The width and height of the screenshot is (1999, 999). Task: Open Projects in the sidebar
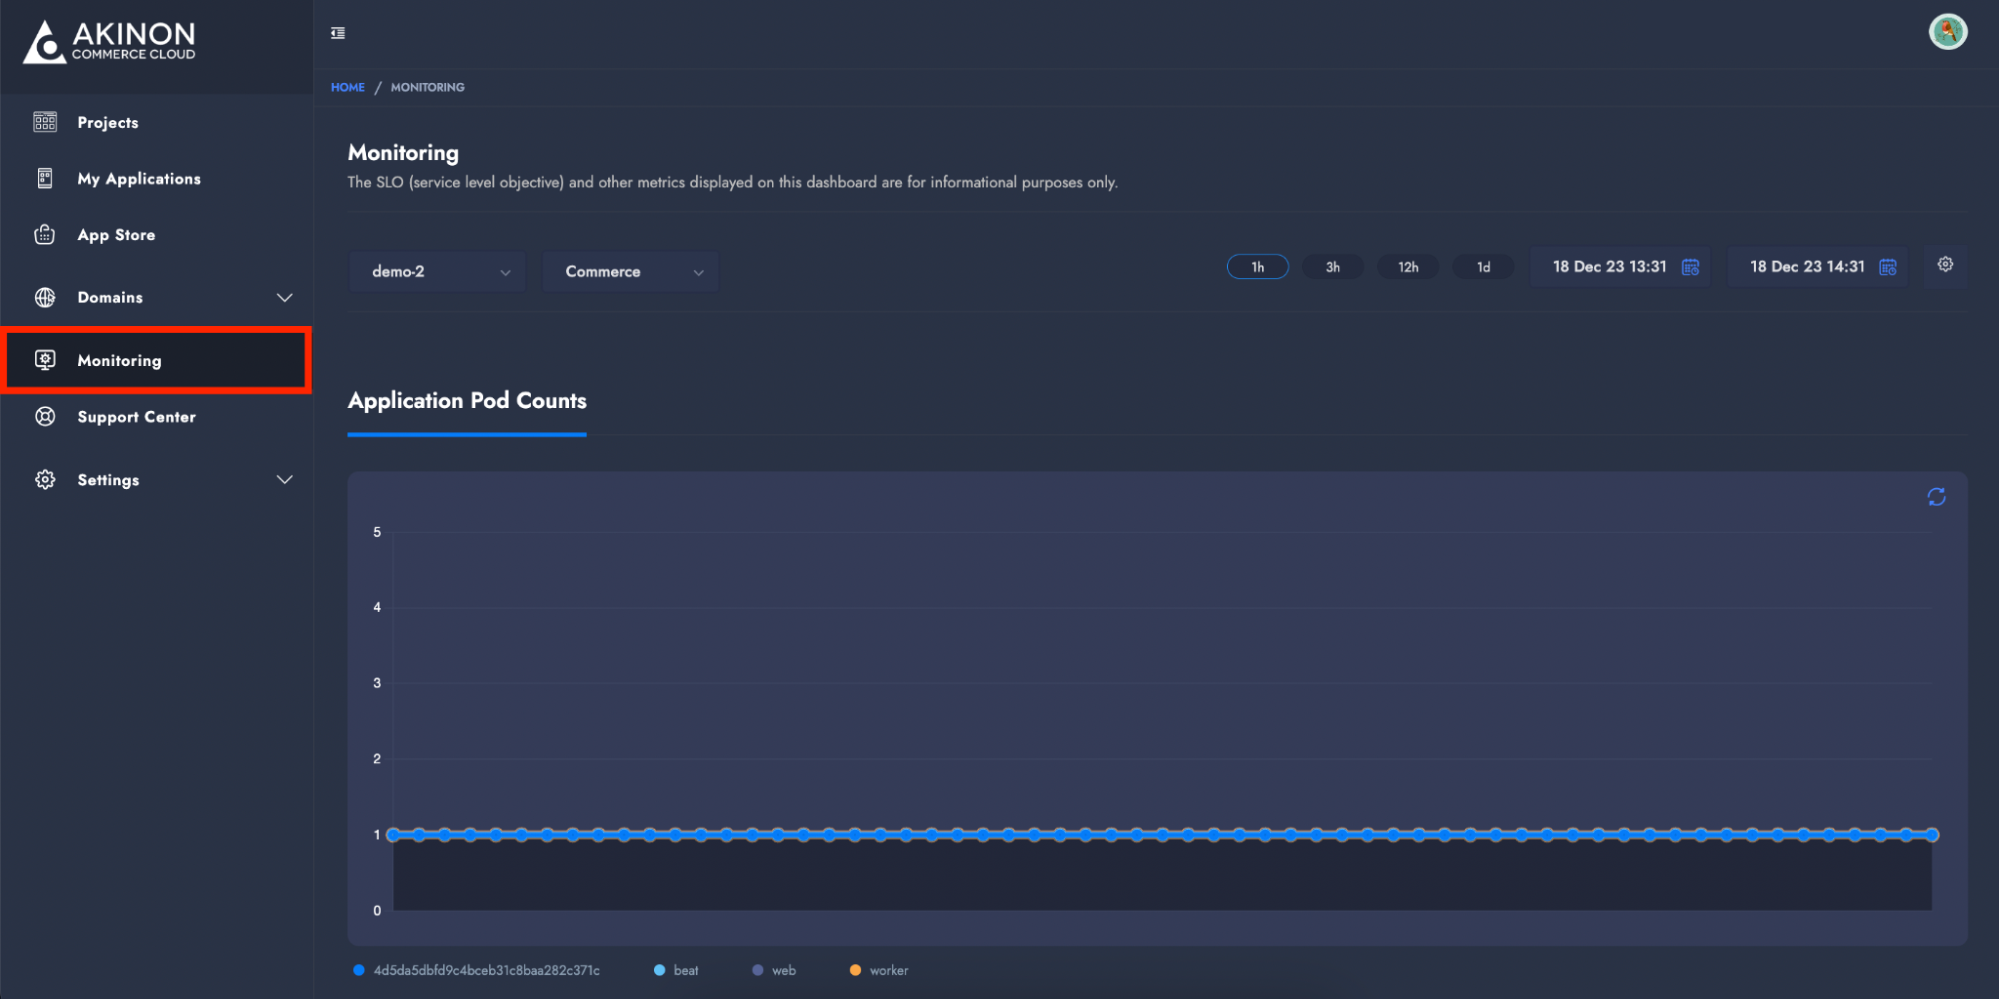tap(108, 123)
